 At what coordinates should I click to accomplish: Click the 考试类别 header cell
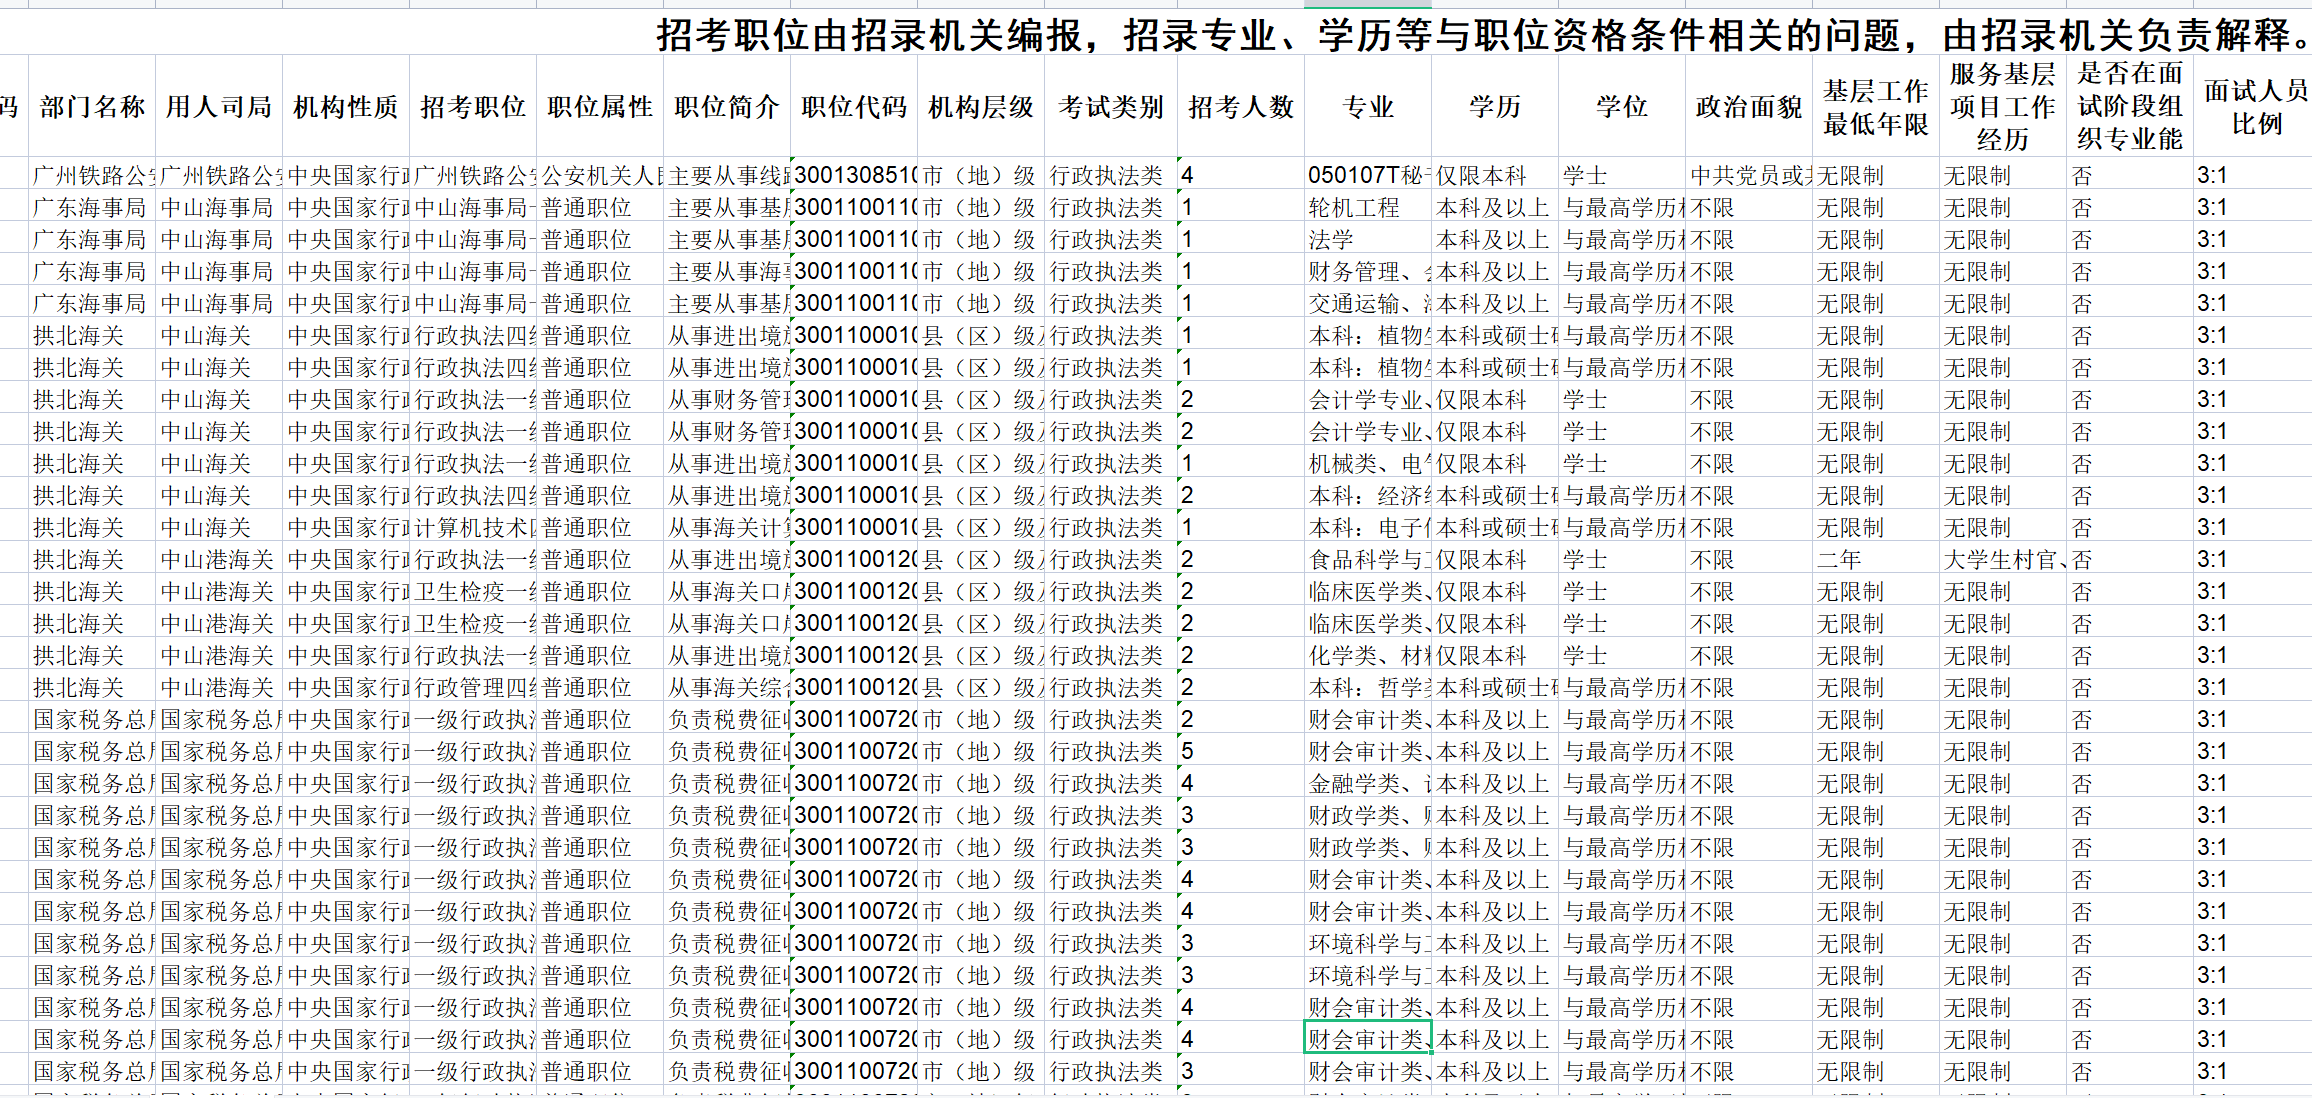click(1110, 106)
